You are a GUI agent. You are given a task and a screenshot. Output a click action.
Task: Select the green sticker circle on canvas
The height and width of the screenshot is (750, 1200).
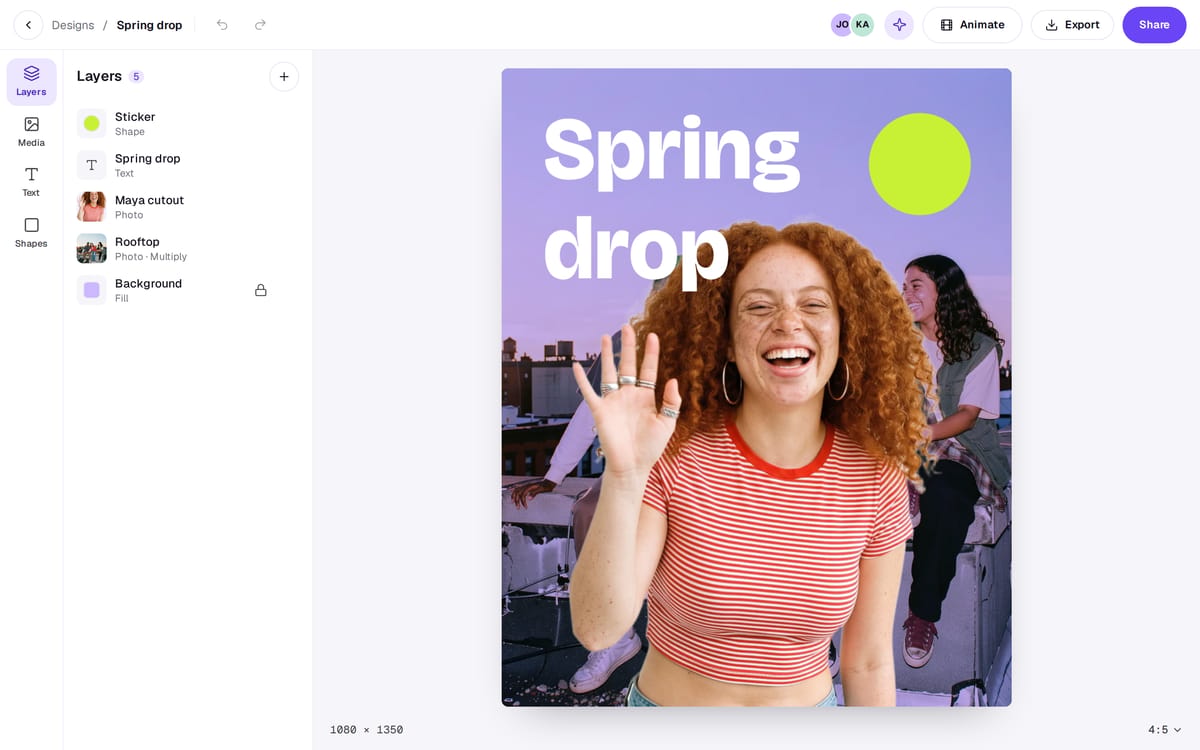pyautogui.click(x=919, y=164)
